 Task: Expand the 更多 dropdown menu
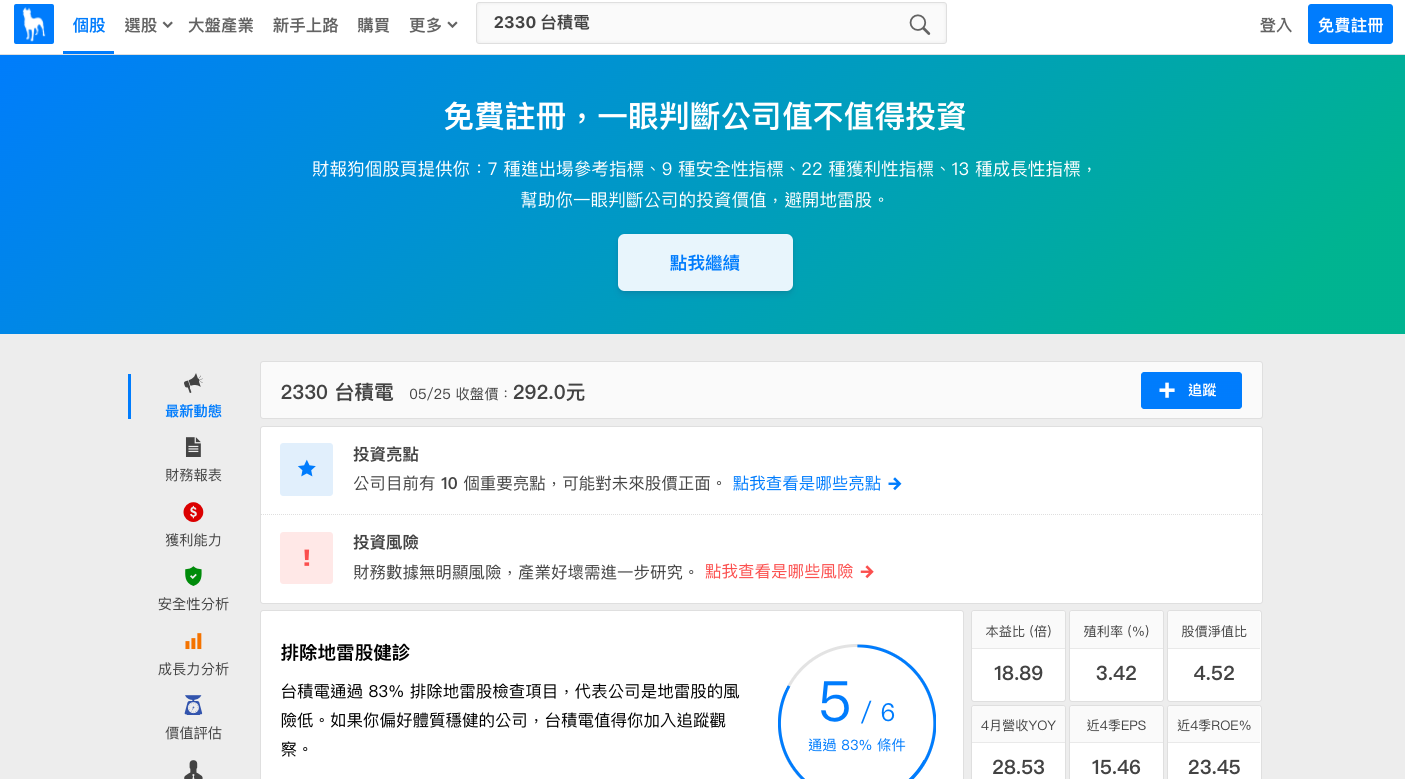[x=433, y=25]
